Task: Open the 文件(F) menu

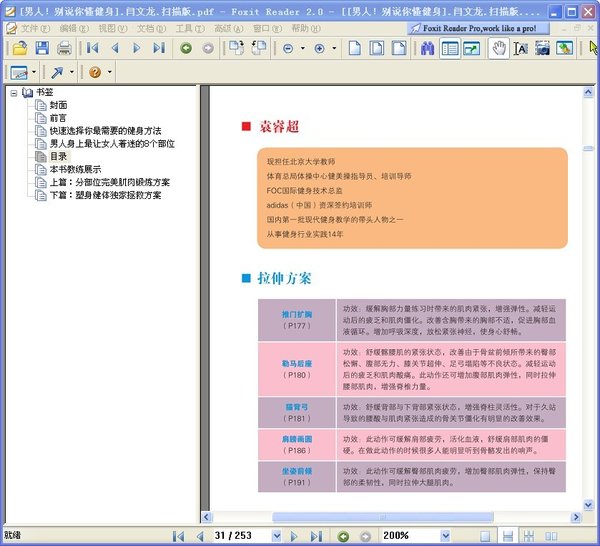Action: (x=35, y=28)
